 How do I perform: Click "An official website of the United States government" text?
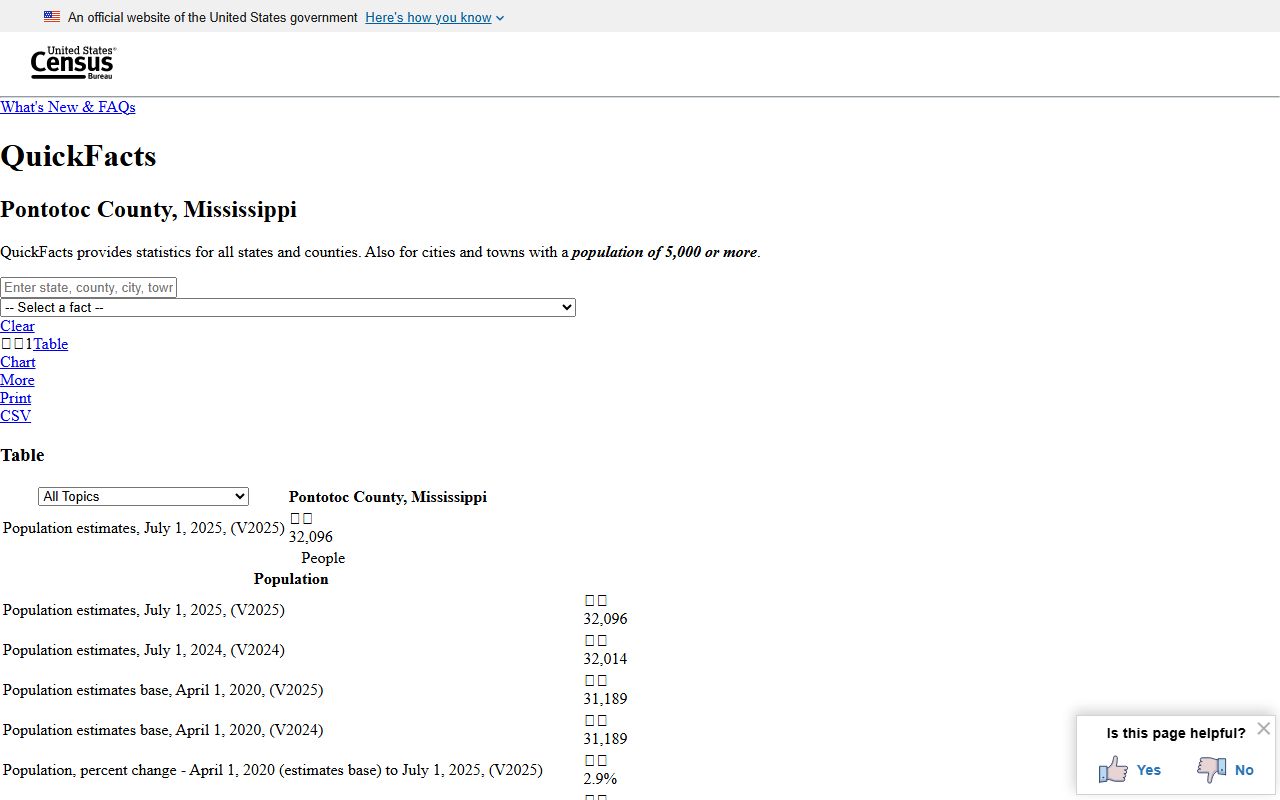click(x=213, y=17)
